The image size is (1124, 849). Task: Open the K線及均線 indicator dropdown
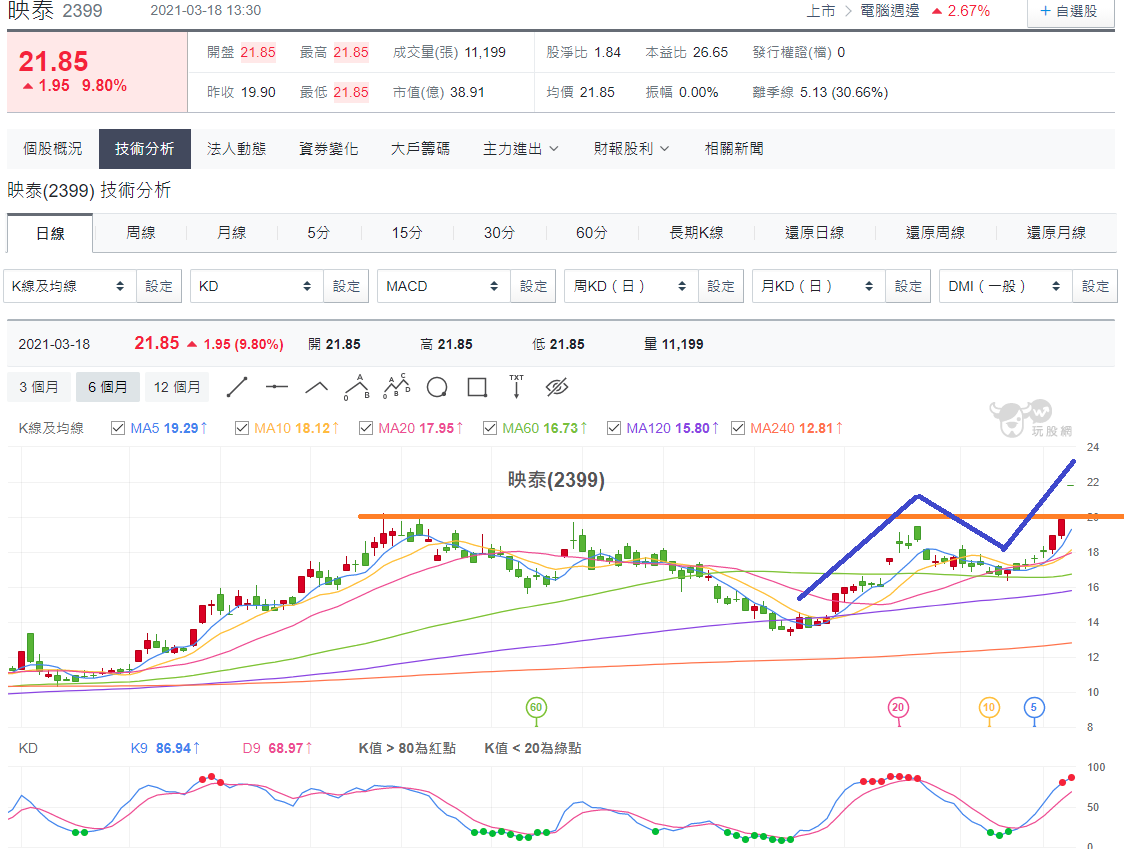[x=70, y=286]
